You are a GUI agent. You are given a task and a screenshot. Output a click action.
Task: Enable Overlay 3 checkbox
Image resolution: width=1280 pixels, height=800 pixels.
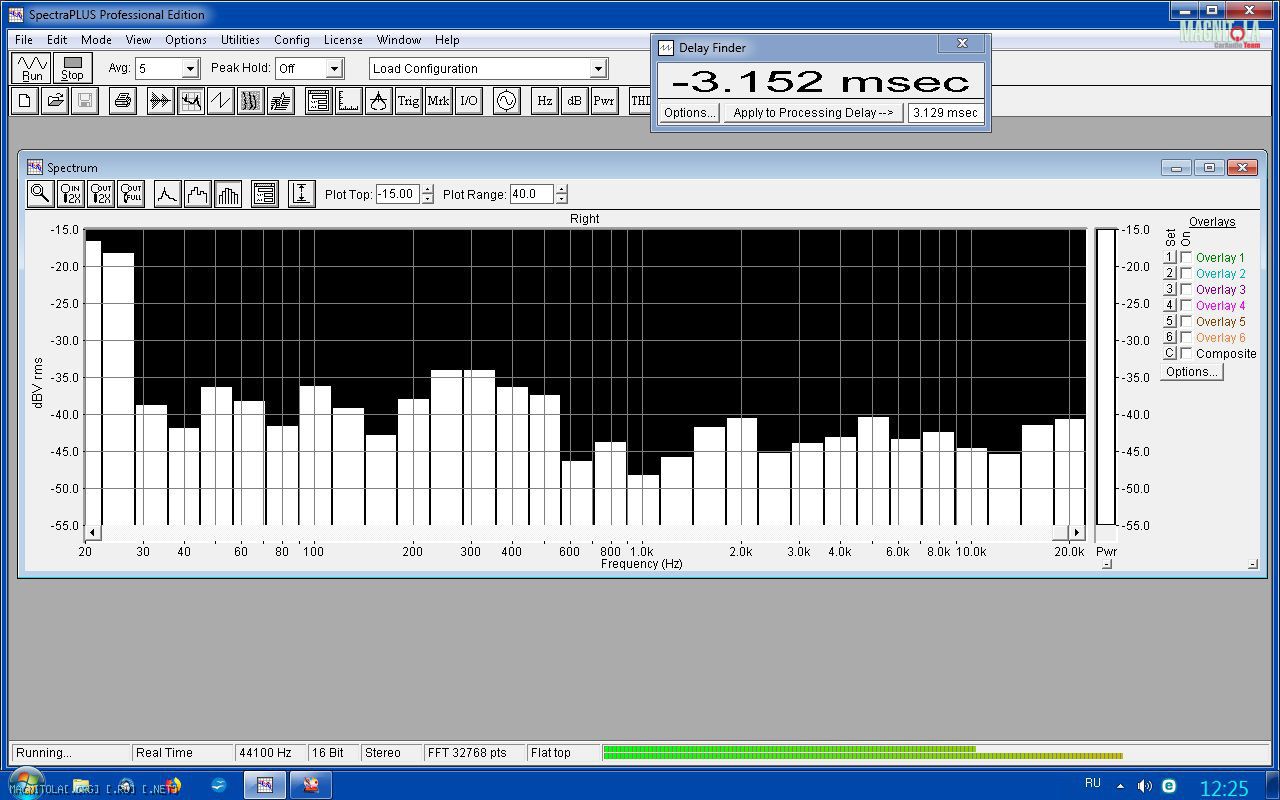pyautogui.click(x=1186, y=290)
